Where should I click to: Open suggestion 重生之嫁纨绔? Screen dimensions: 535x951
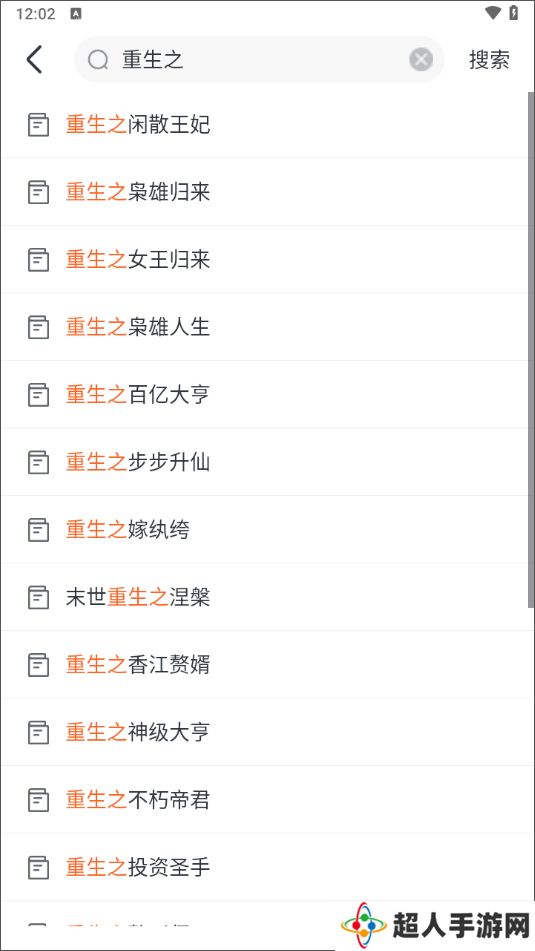tap(263, 529)
